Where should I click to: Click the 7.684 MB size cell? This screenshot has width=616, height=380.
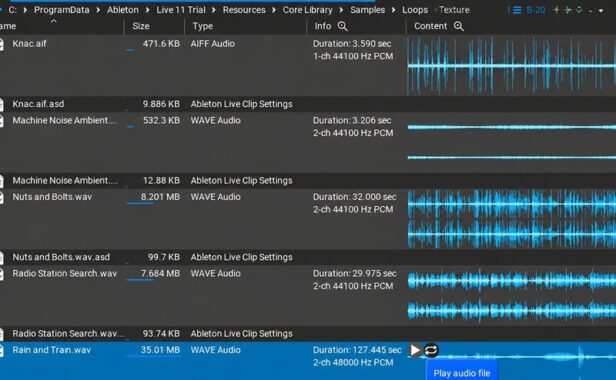click(160, 274)
